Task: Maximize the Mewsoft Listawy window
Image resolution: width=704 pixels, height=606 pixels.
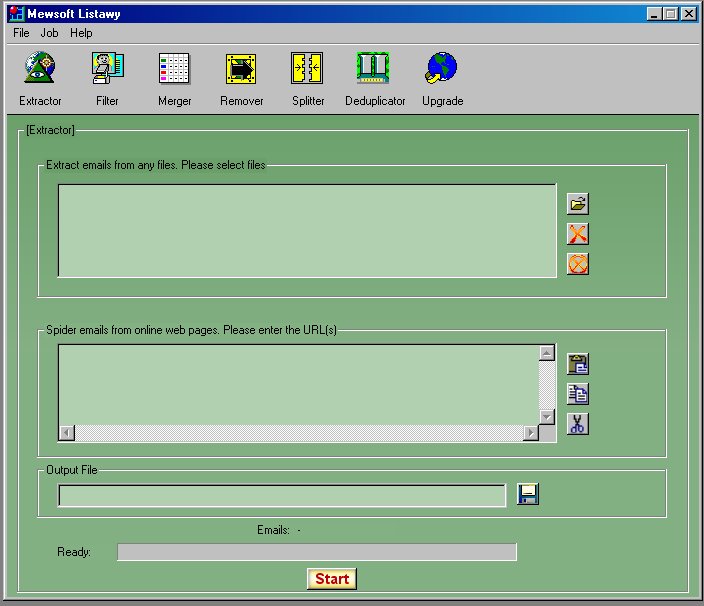Action: (671, 14)
